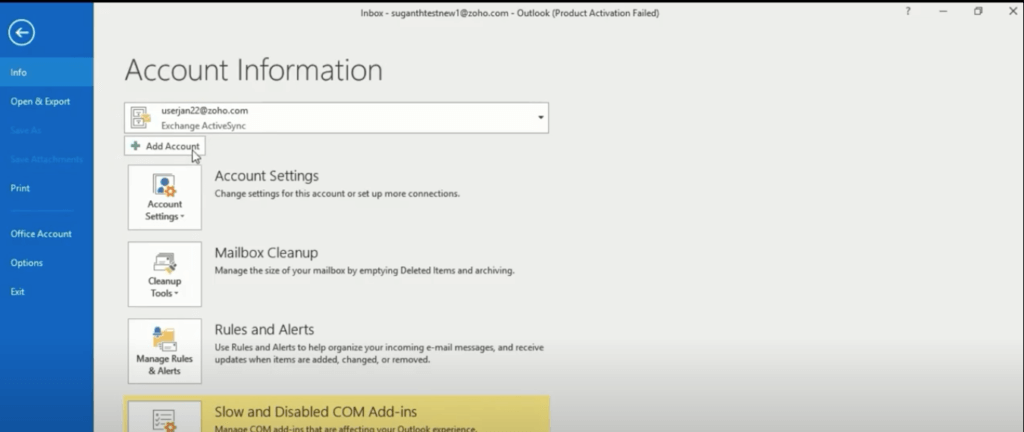Screen dimensions: 1024x432
Task: Click the Add Account button
Action: tap(165, 146)
